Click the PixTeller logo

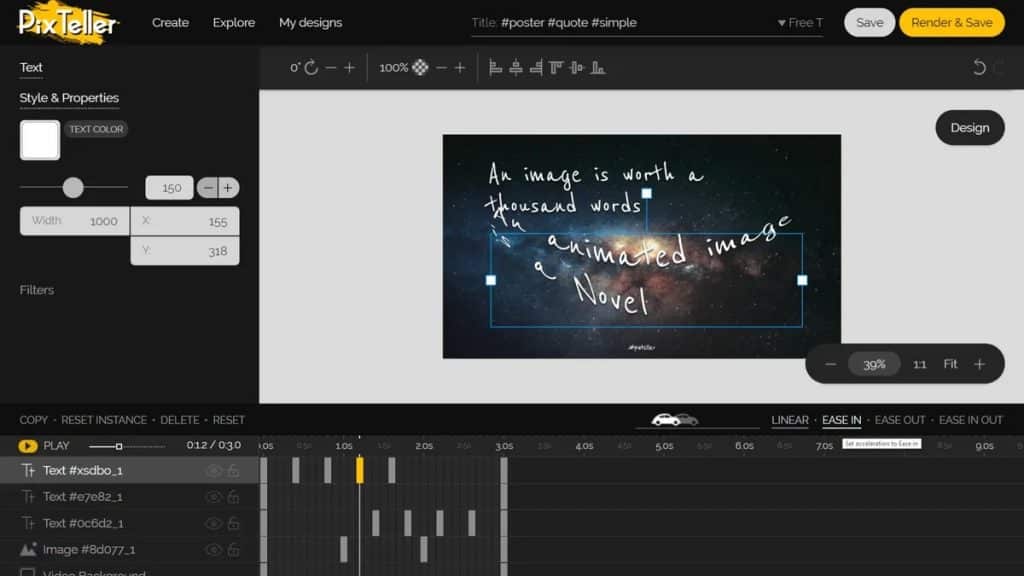(x=67, y=23)
